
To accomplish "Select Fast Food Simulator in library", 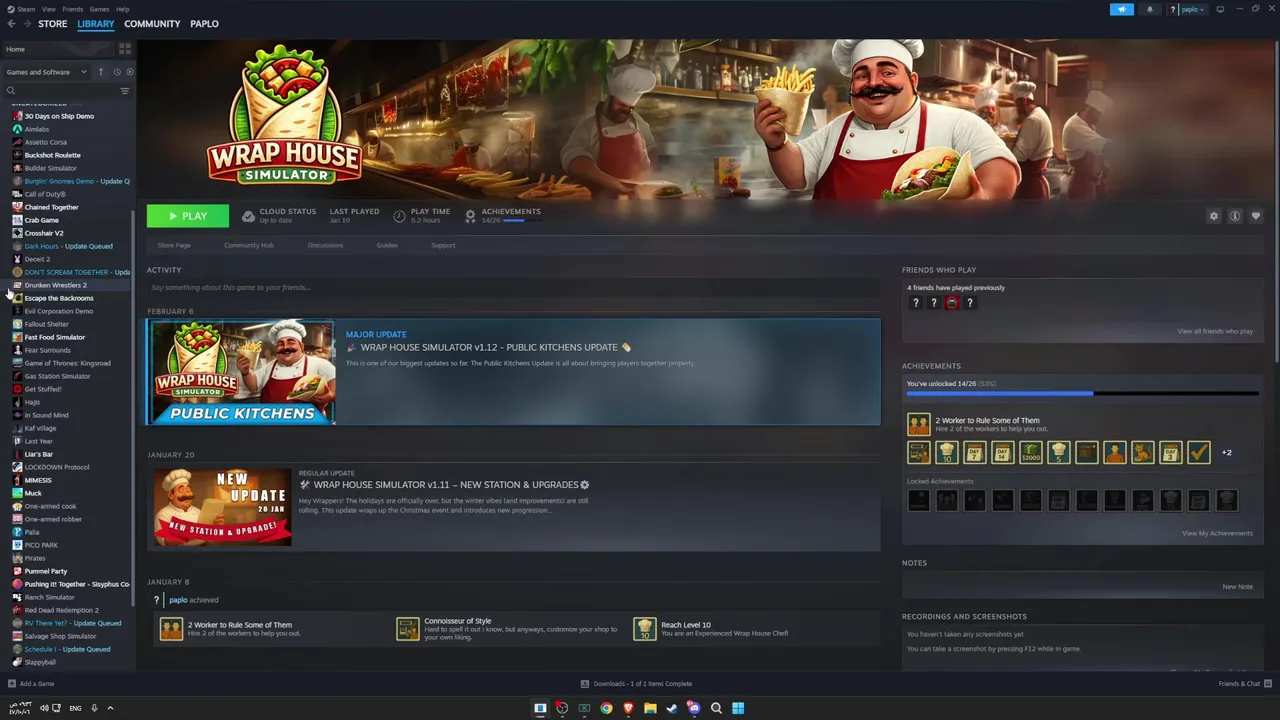I will point(54,337).
